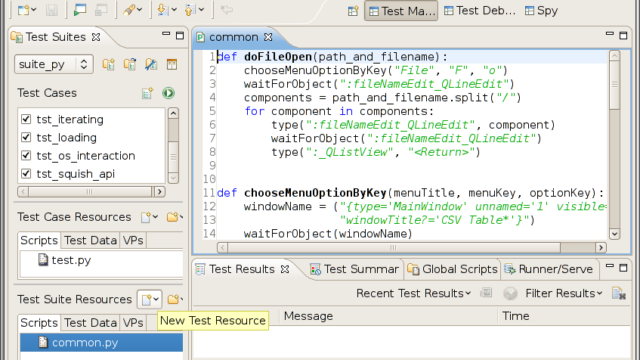Uncheck tst_loading test case
This screenshot has width=640, height=360.
pos(26,137)
